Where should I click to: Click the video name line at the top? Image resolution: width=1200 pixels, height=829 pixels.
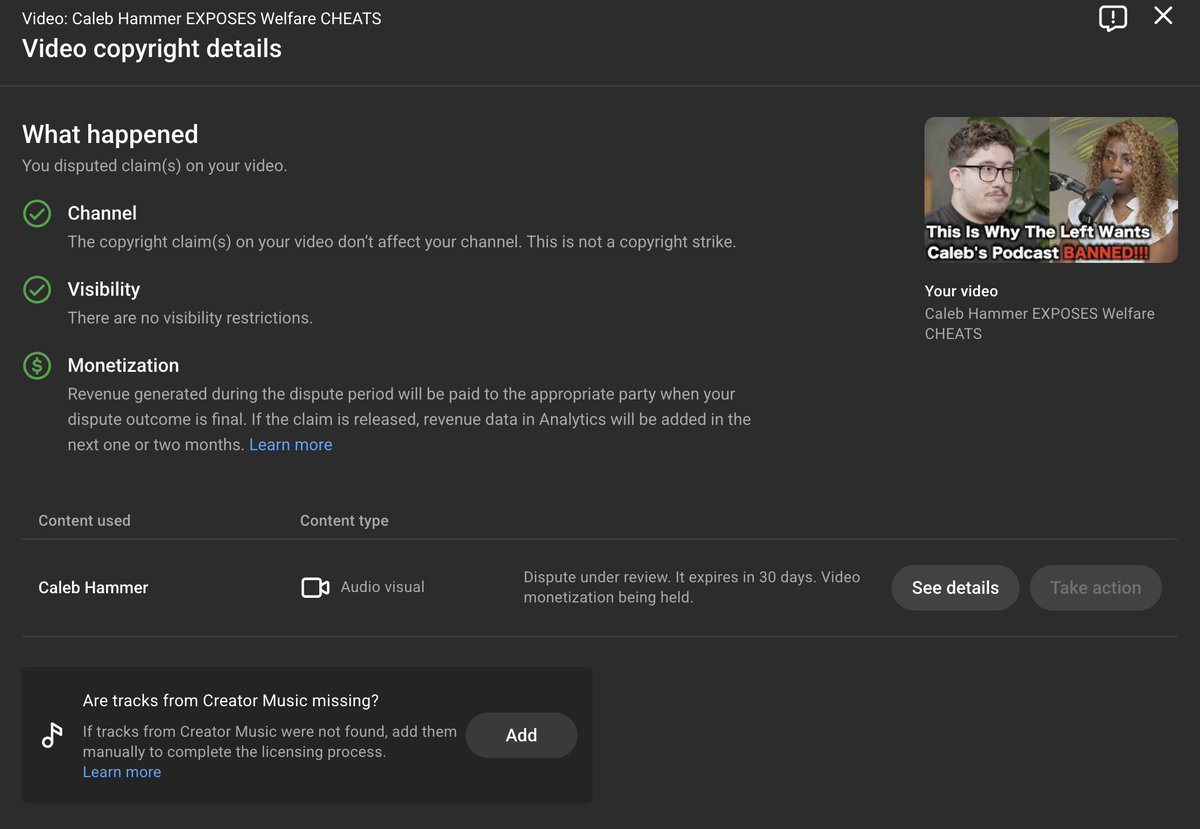201,18
